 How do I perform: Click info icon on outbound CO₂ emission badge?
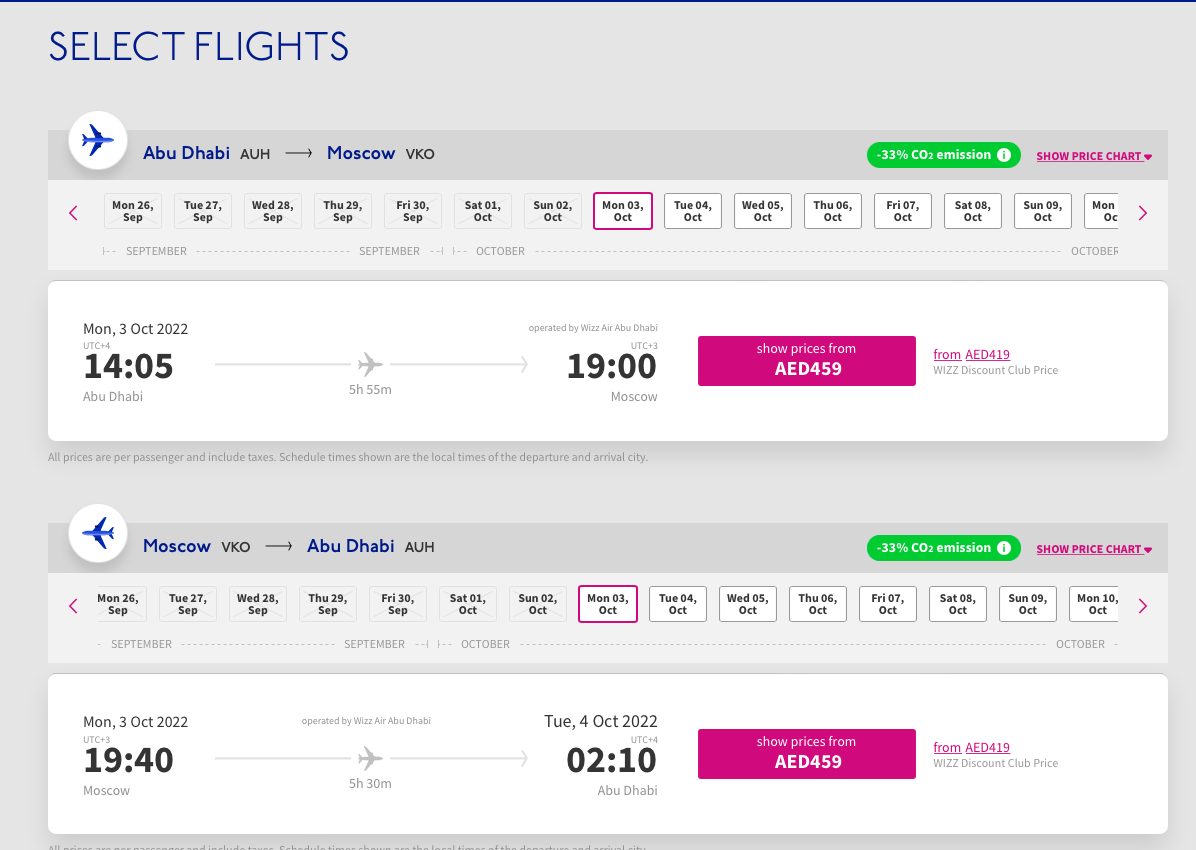coord(1004,155)
